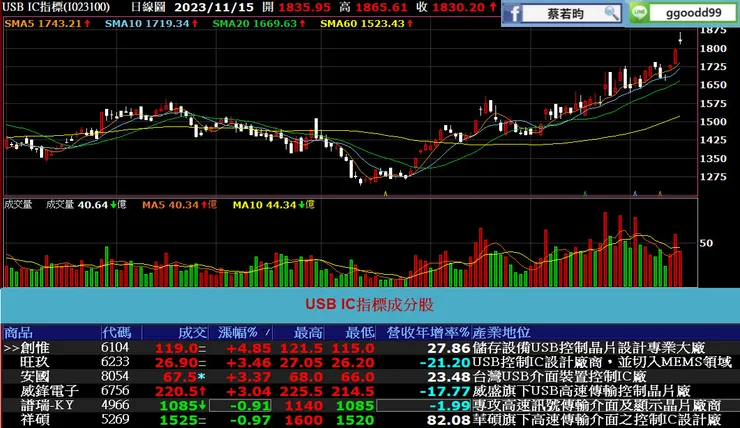Click the -17.77 revenue growth value
The image size is (740, 428).
click(445, 392)
